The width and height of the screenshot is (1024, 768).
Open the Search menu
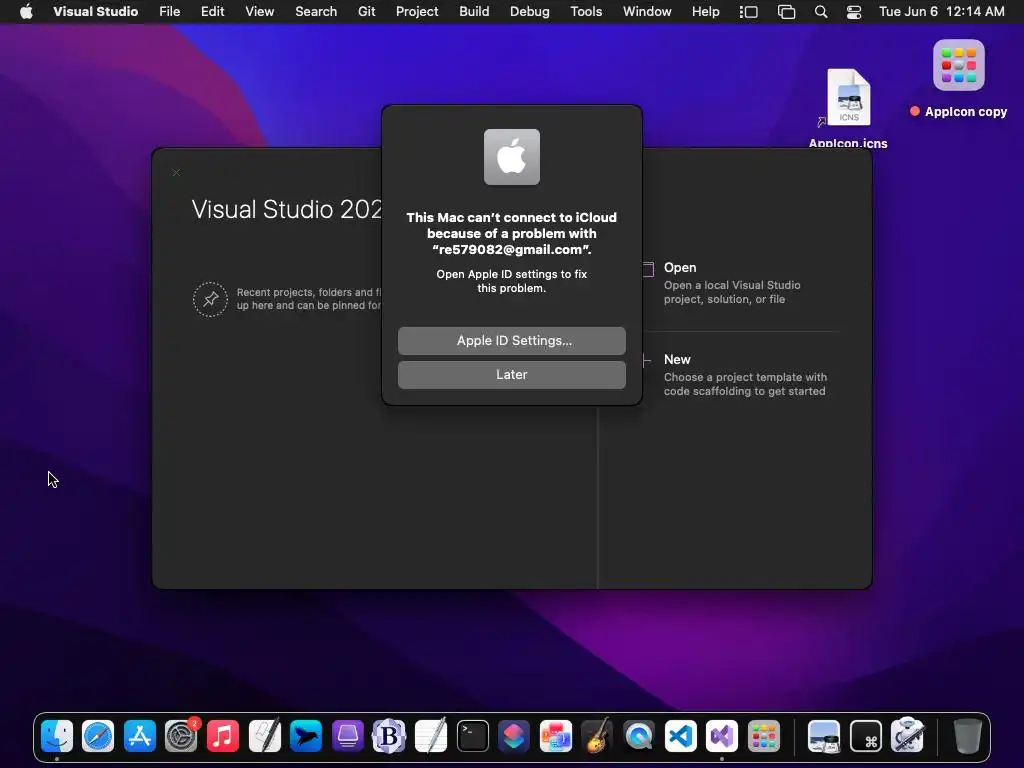click(316, 11)
